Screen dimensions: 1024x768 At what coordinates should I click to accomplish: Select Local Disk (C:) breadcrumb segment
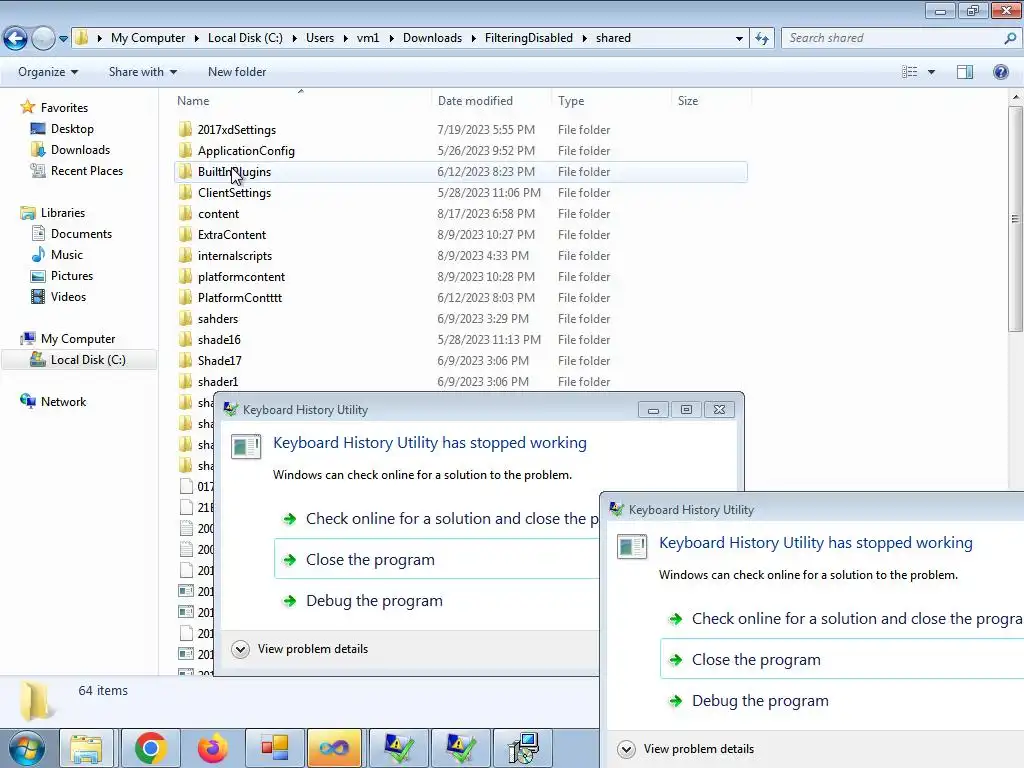pyautogui.click(x=246, y=38)
